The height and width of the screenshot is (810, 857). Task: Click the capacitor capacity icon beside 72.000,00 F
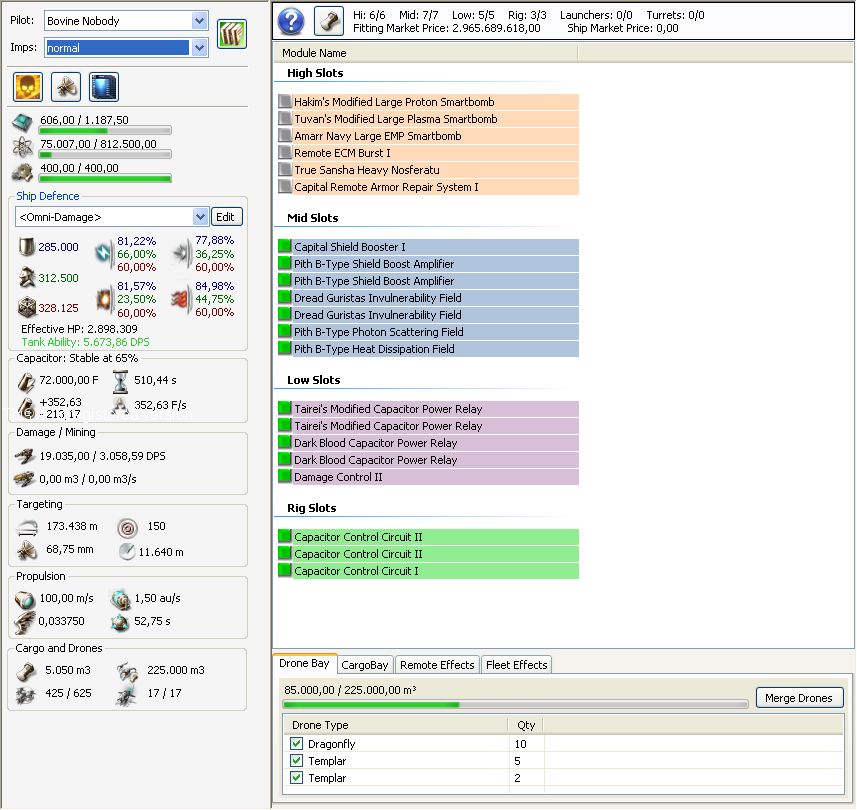pos(26,382)
